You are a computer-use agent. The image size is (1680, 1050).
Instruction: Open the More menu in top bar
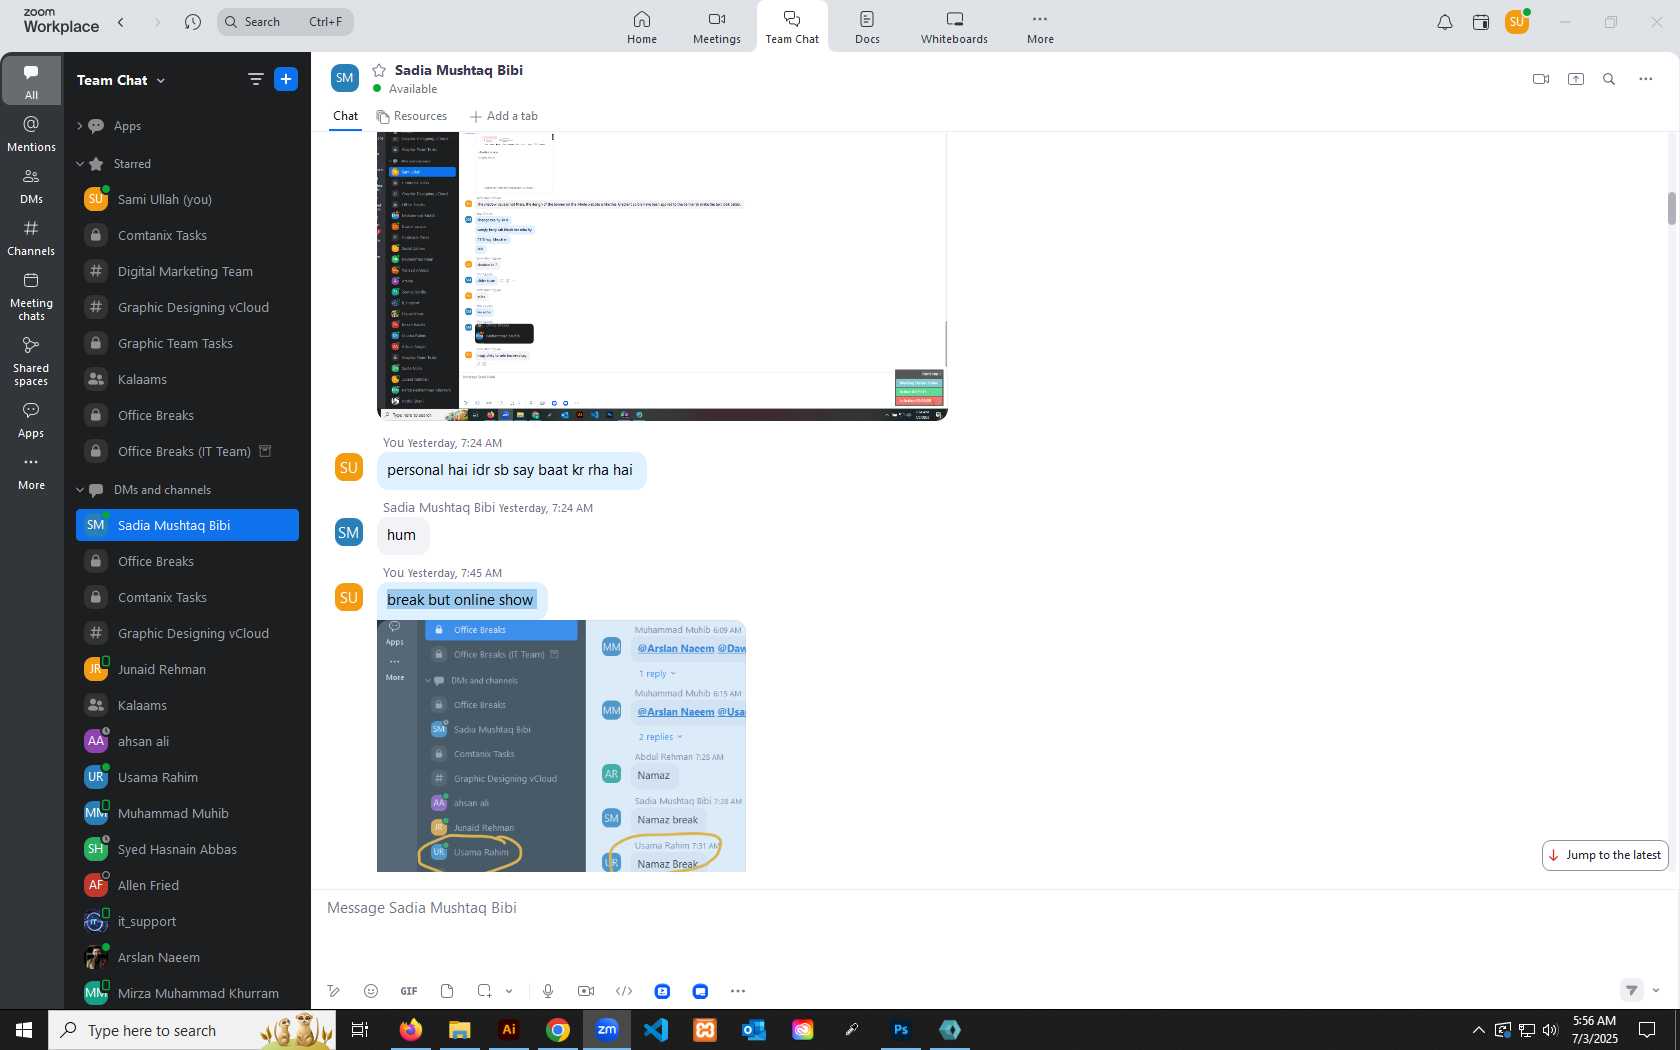pyautogui.click(x=1040, y=27)
